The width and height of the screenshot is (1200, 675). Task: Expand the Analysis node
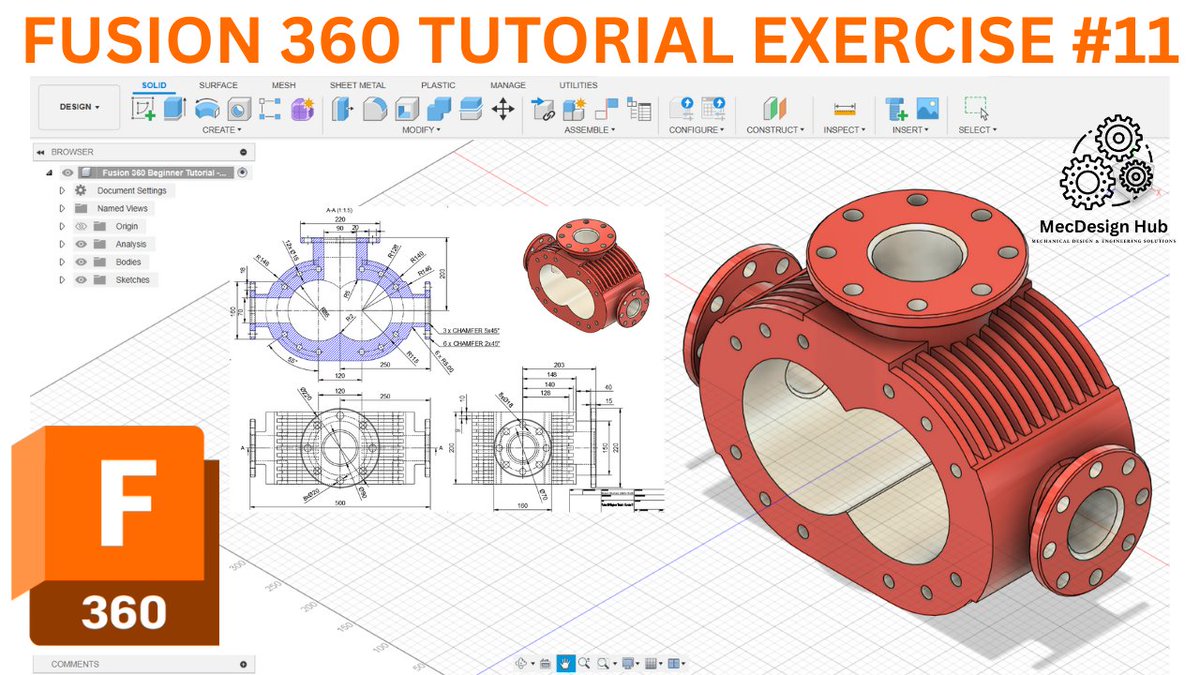(x=62, y=244)
